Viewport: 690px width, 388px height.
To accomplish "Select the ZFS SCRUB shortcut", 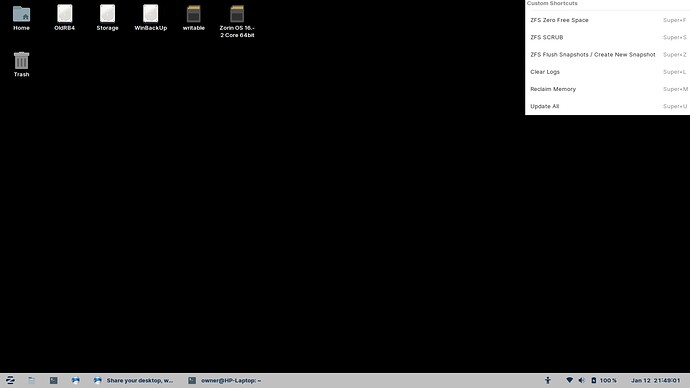I will coord(607,37).
